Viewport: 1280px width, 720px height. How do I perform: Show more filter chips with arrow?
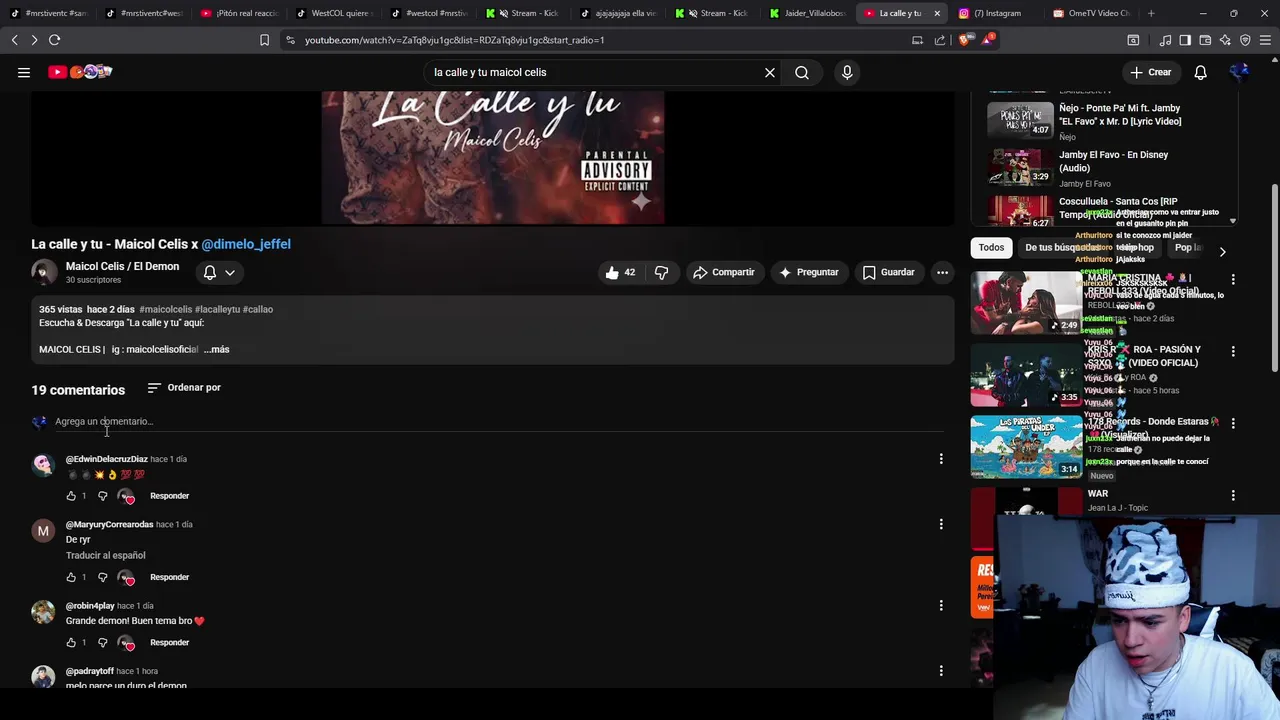[1222, 251]
